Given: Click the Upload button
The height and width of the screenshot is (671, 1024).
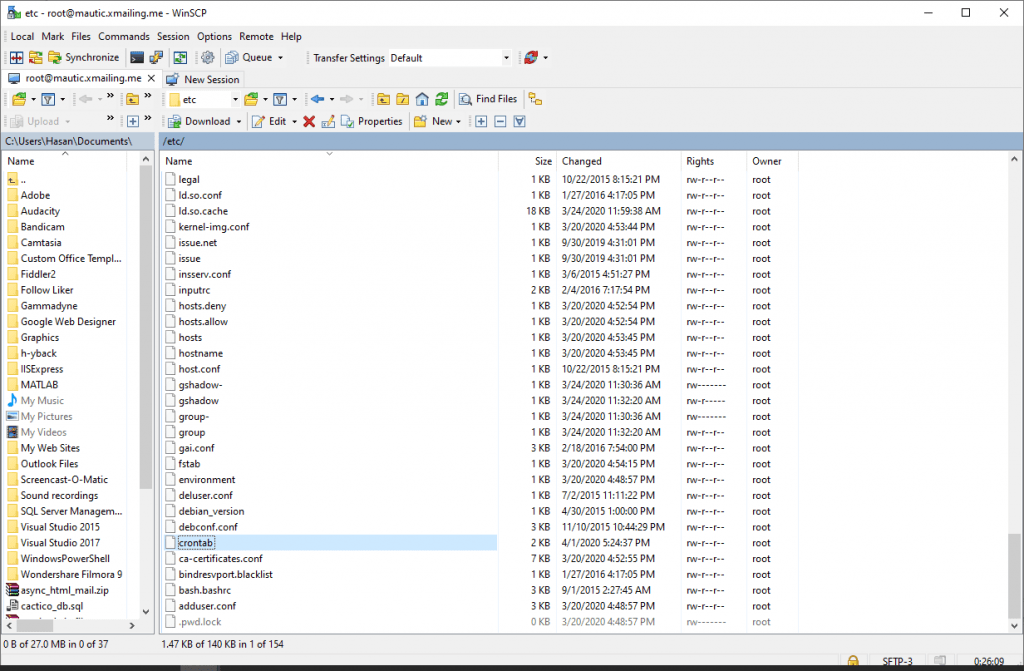Looking at the screenshot, I should click(33, 120).
